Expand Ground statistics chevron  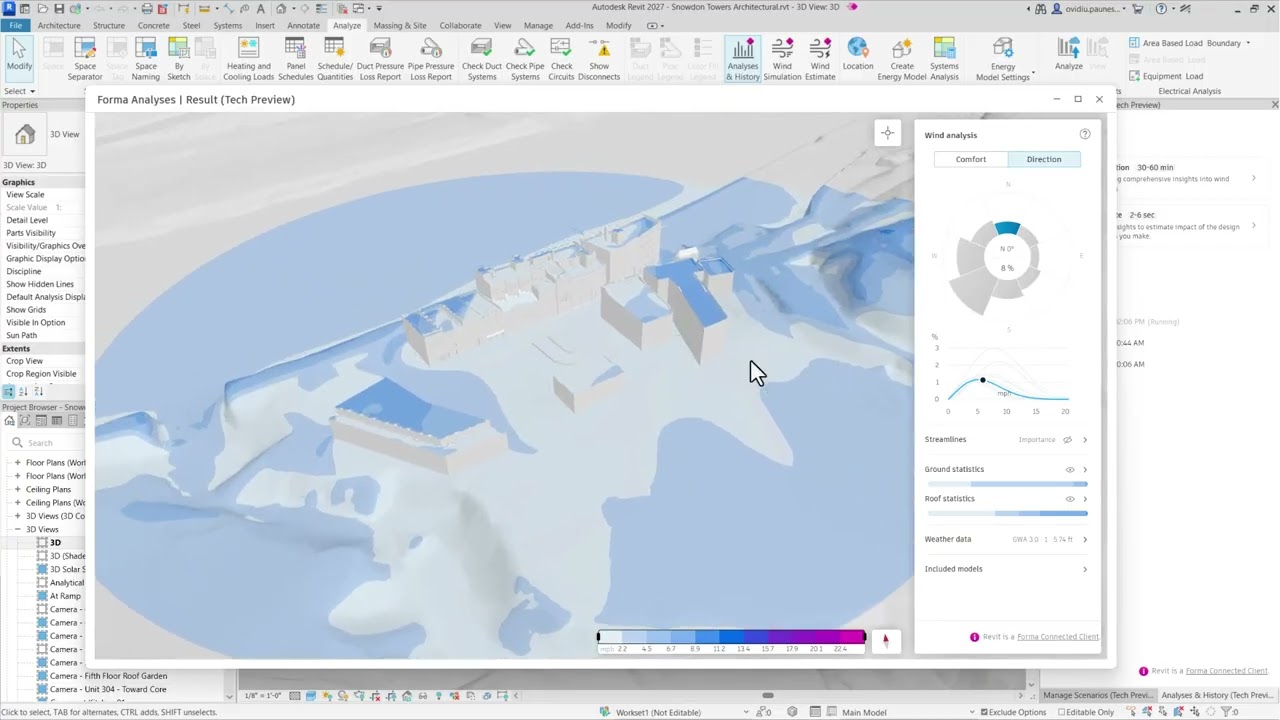coord(1085,469)
